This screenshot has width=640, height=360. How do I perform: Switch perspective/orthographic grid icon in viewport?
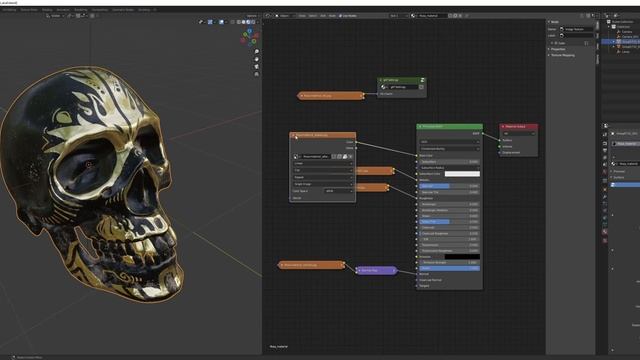tap(256, 74)
